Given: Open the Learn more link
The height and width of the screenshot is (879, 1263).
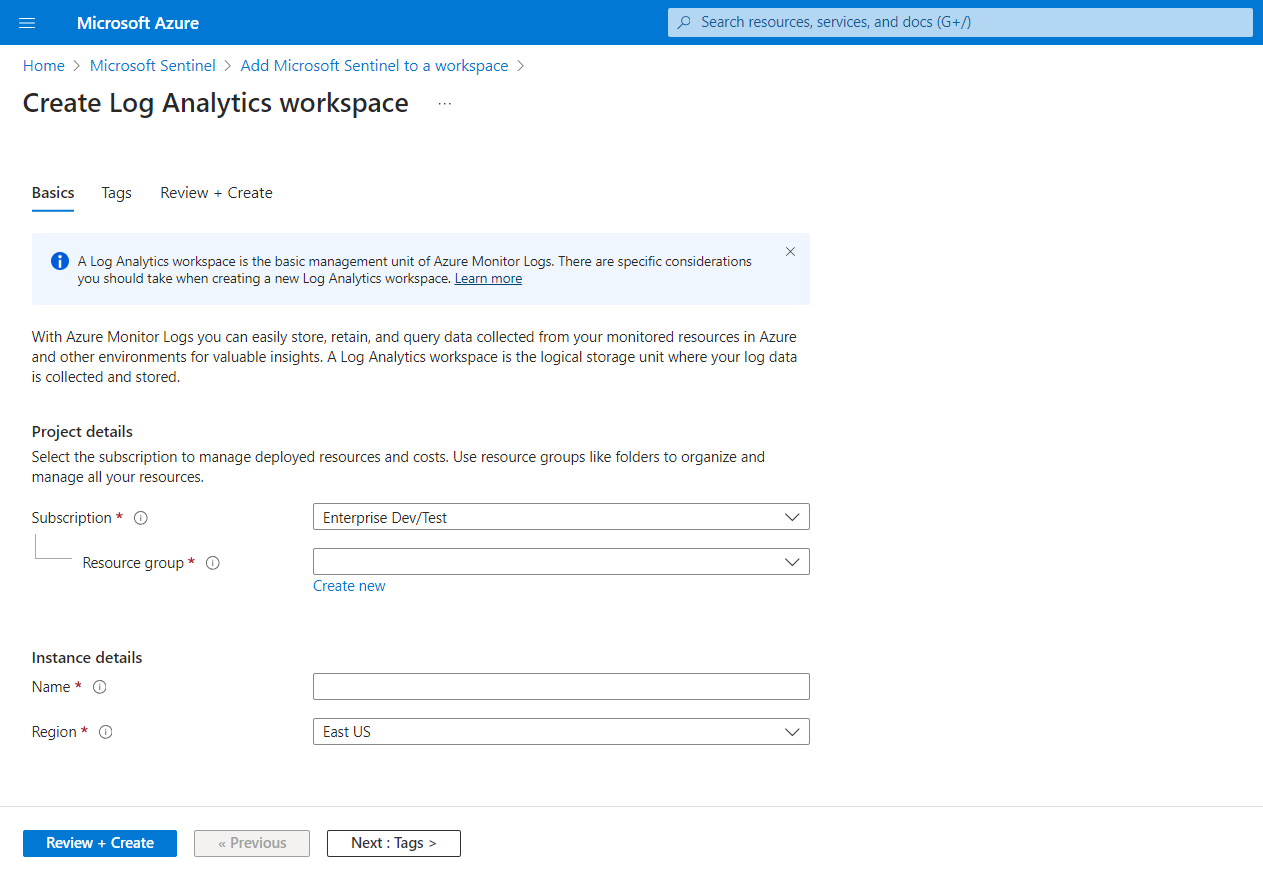Looking at the screenshot, I should 488,279.
